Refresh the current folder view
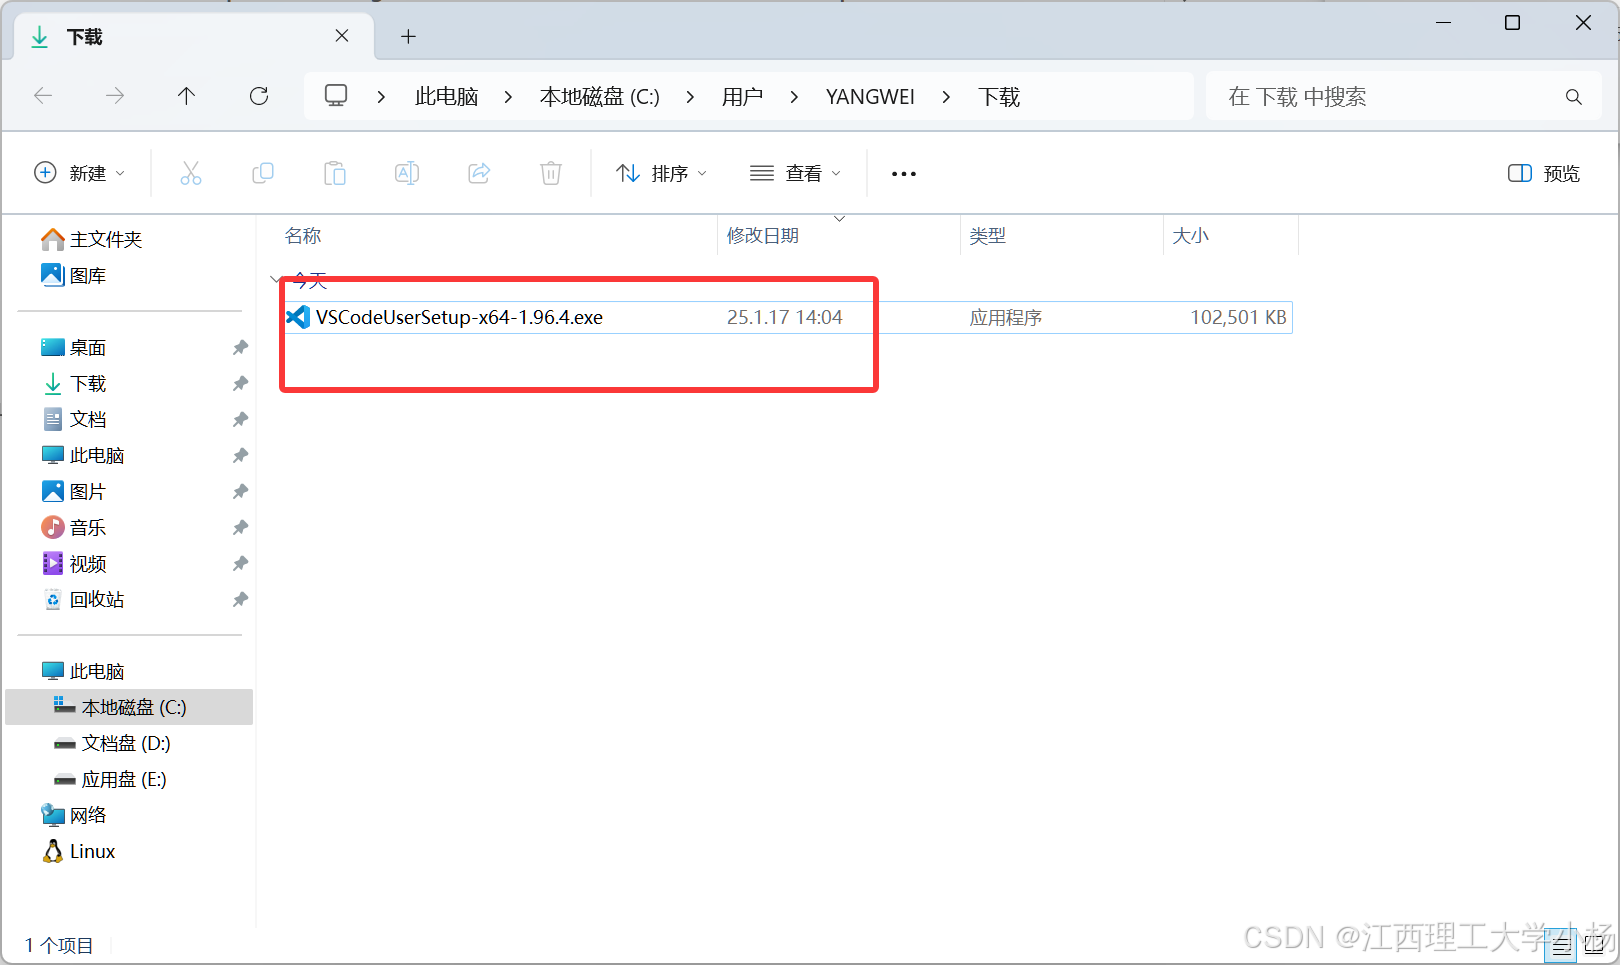1620x965 pixels. click(259, 96)
